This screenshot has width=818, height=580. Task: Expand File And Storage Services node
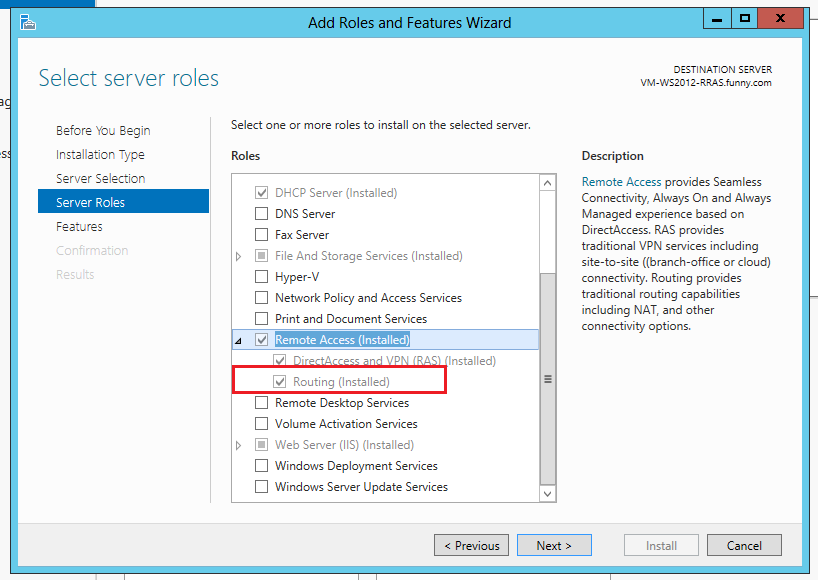click(x=238, y=256)
